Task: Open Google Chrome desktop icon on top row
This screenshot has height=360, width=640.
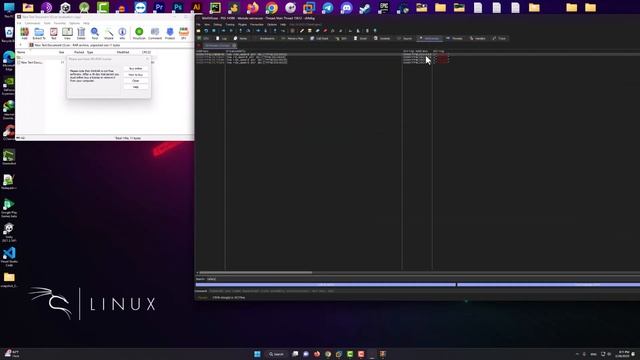Action: [271, 7]
